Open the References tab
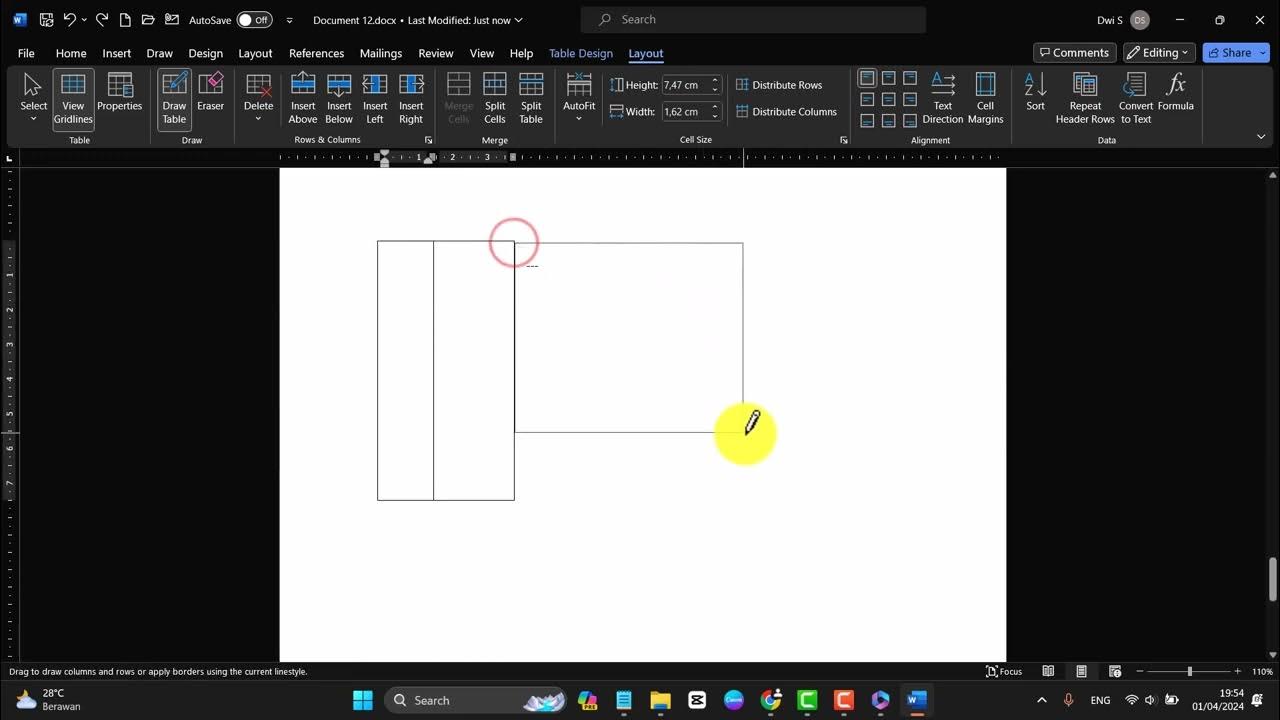Viewport: 1280px width, 720px height. [x=316, y=53]
